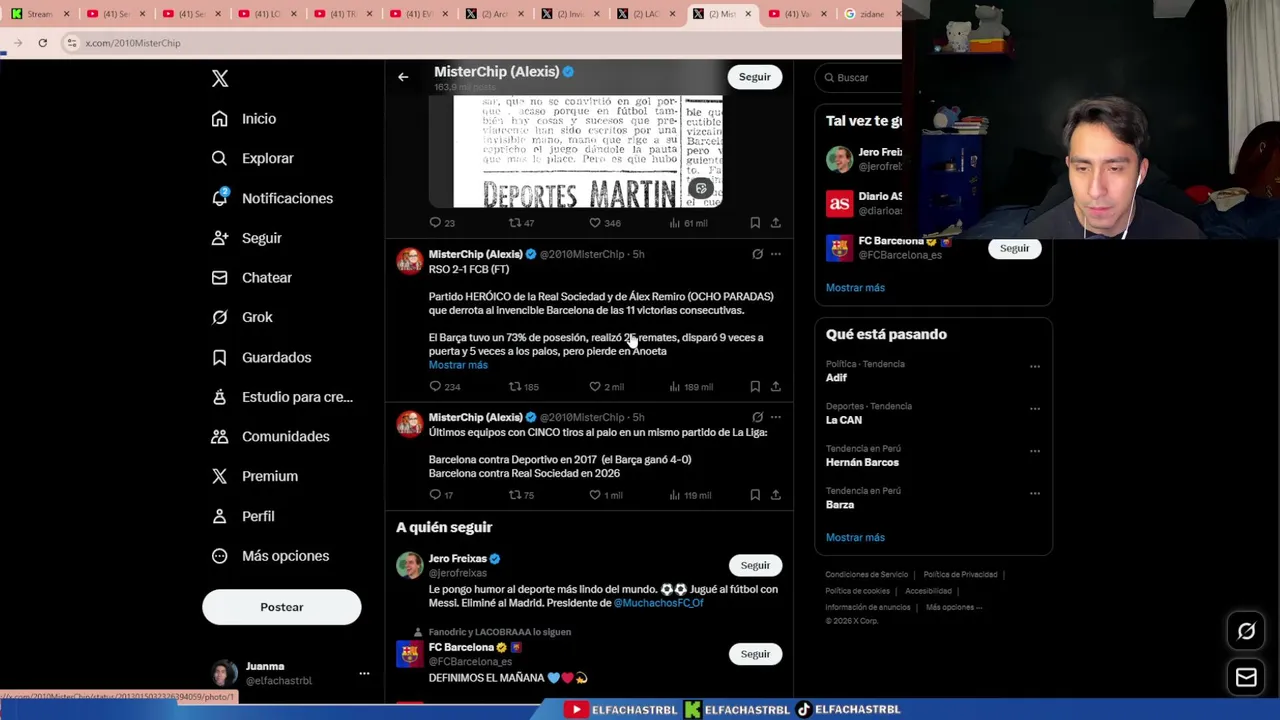Image resolution: width=1280 pixels, height=720 pixels.
Task: Show more trends under Qué está pasando
Action: pos(855,537)
